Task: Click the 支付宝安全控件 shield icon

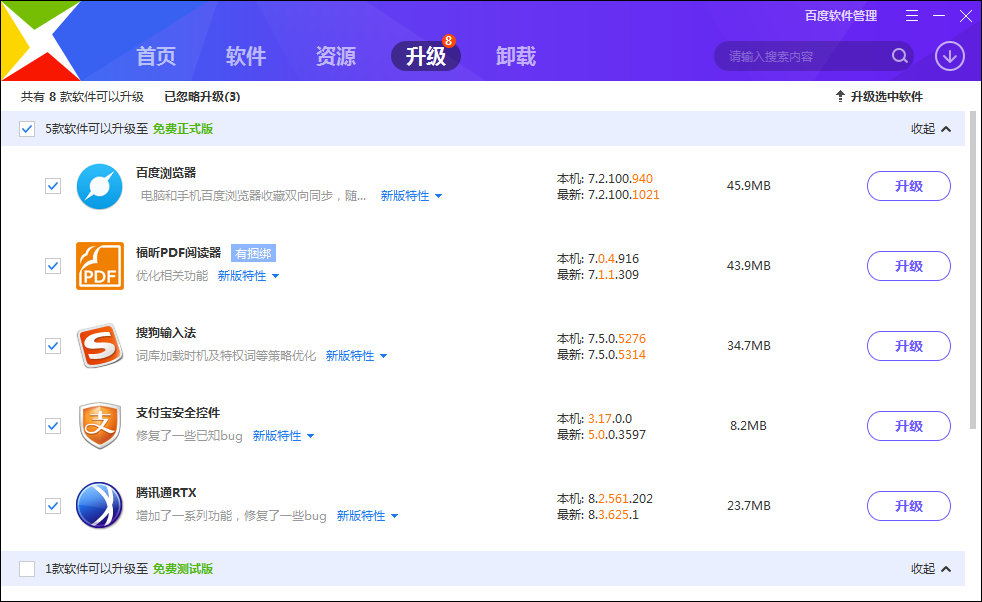Action: pos(99,426)
